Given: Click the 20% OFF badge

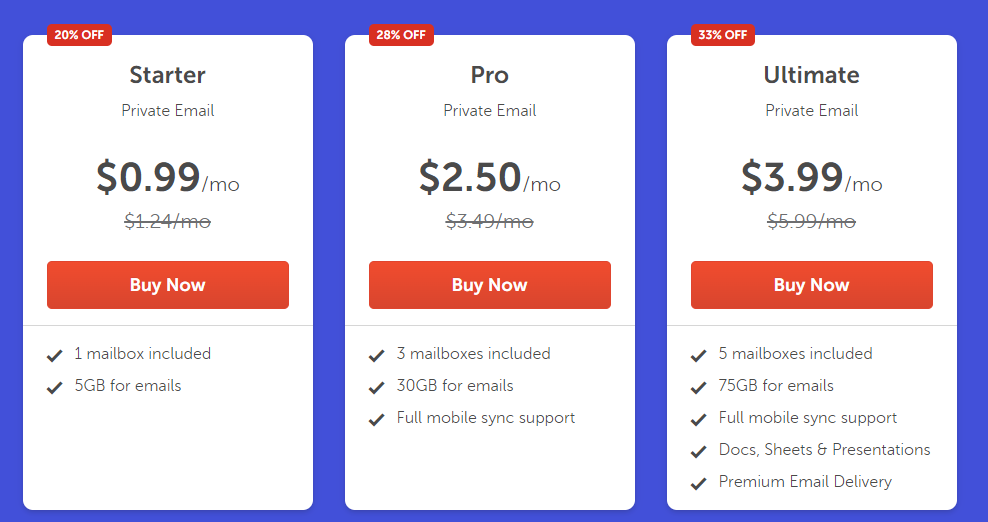Looking at the screenshot, I should click(x=79, y=35).
